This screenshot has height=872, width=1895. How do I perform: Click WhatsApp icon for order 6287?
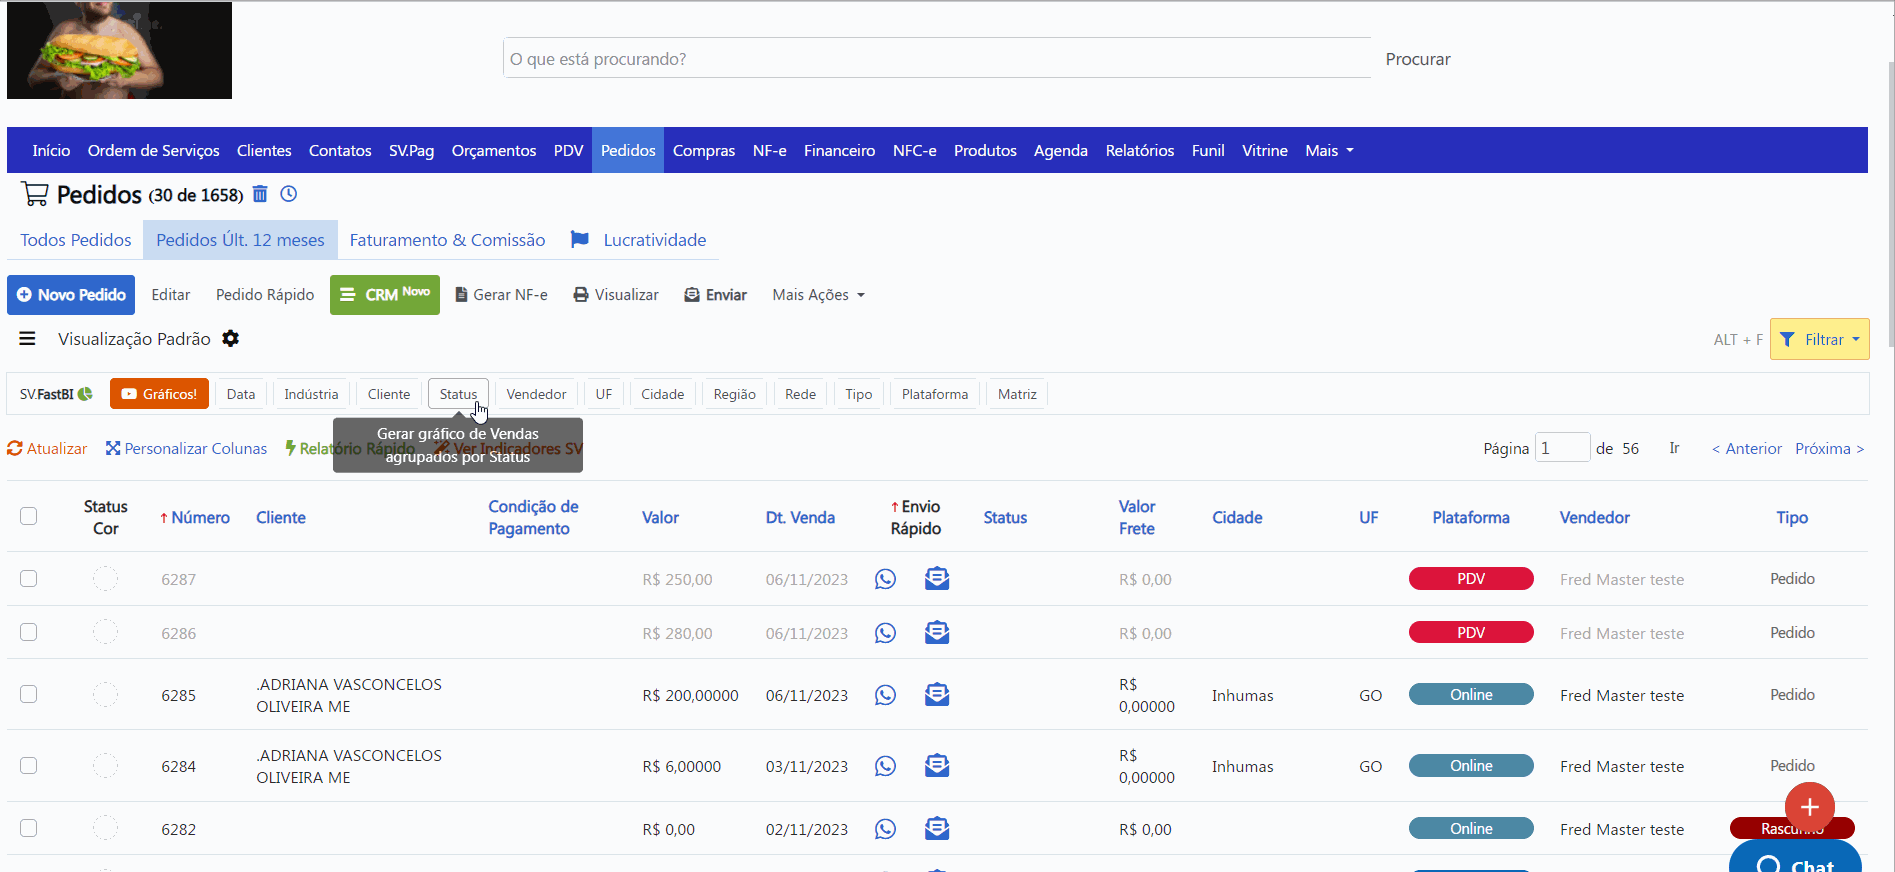click(885, 579)
